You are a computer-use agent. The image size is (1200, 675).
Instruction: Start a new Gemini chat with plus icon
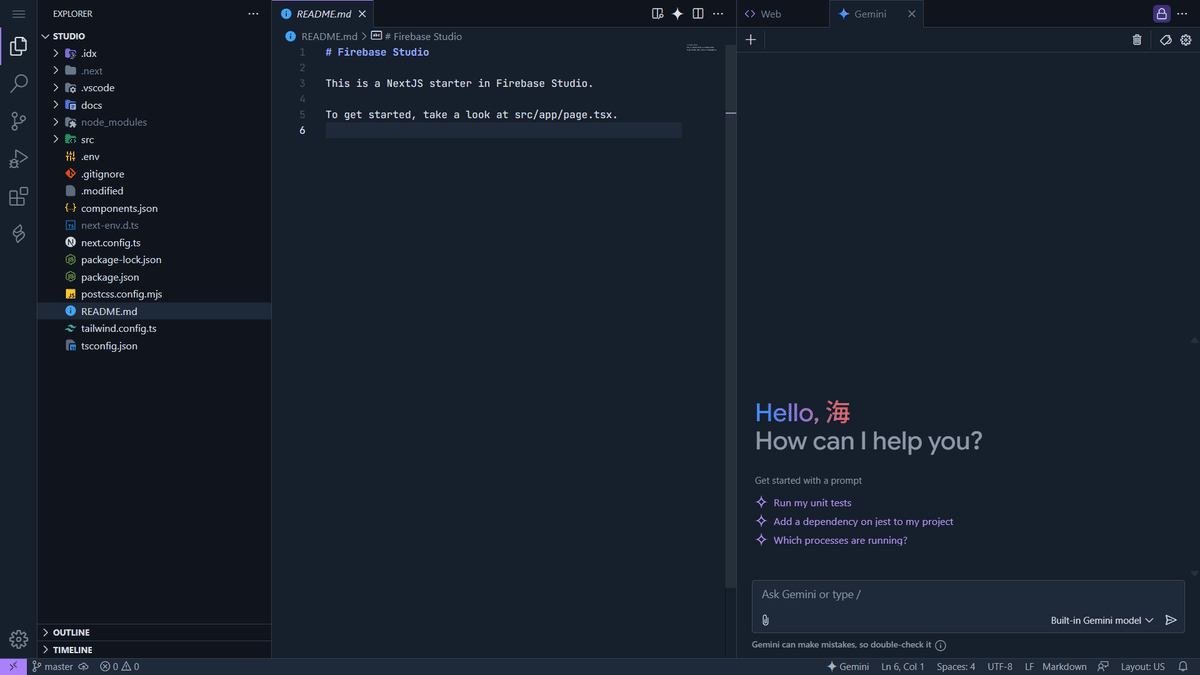click(751, 40)
